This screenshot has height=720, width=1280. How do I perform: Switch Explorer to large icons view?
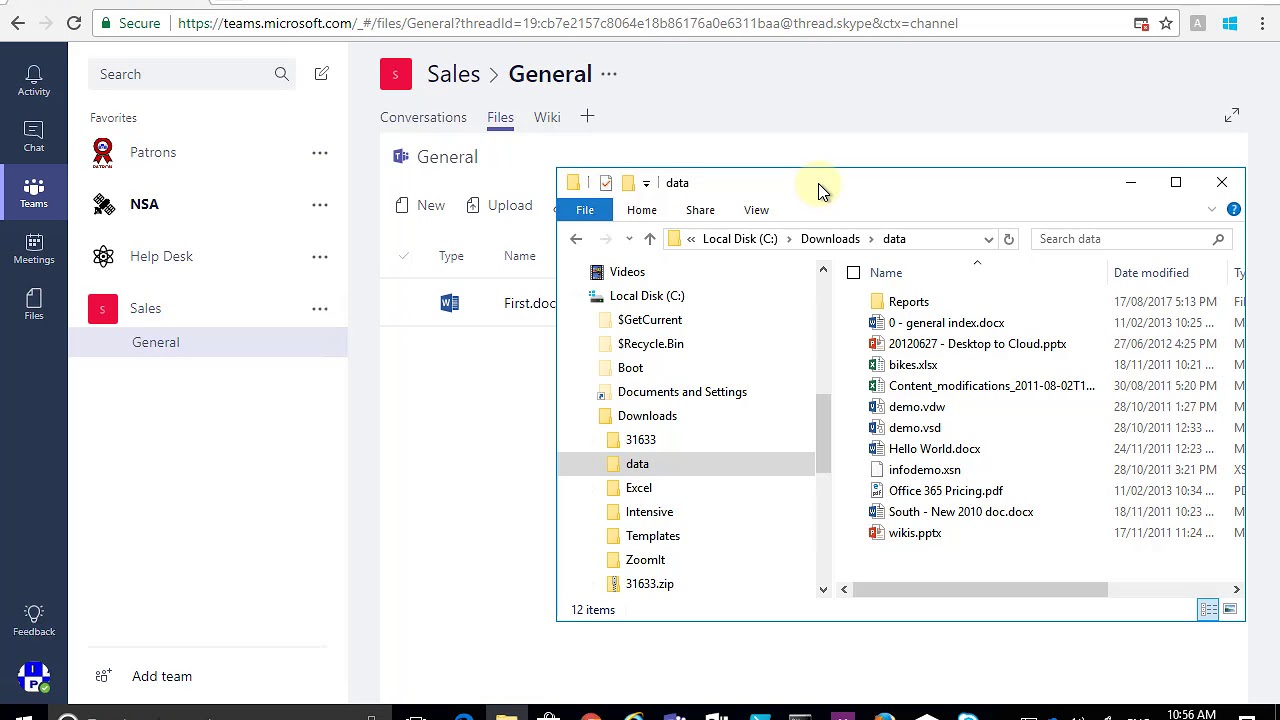tap(1230, 610)
